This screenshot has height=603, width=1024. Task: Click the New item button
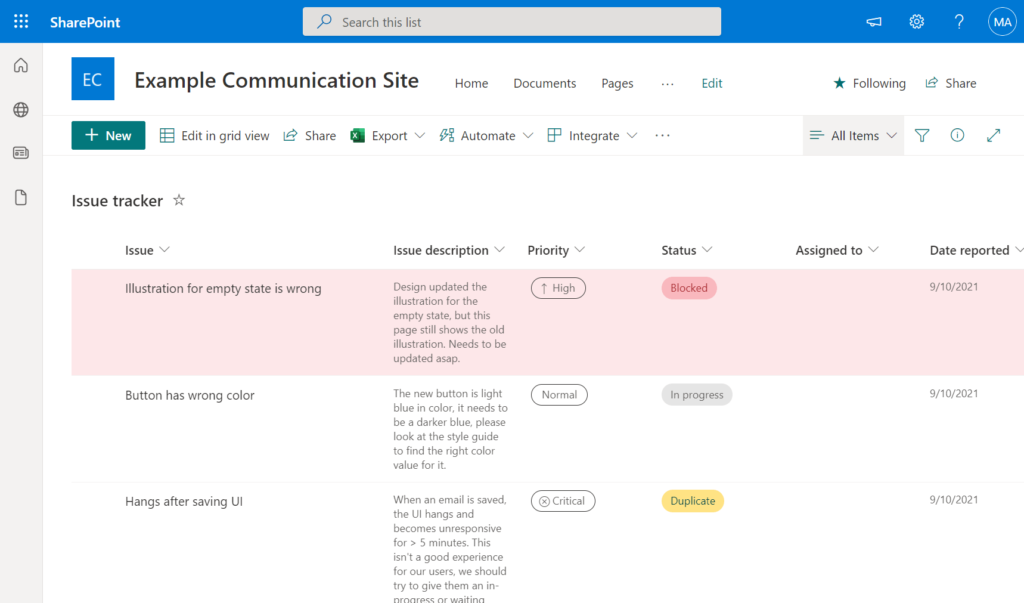[x=108, y=135]
